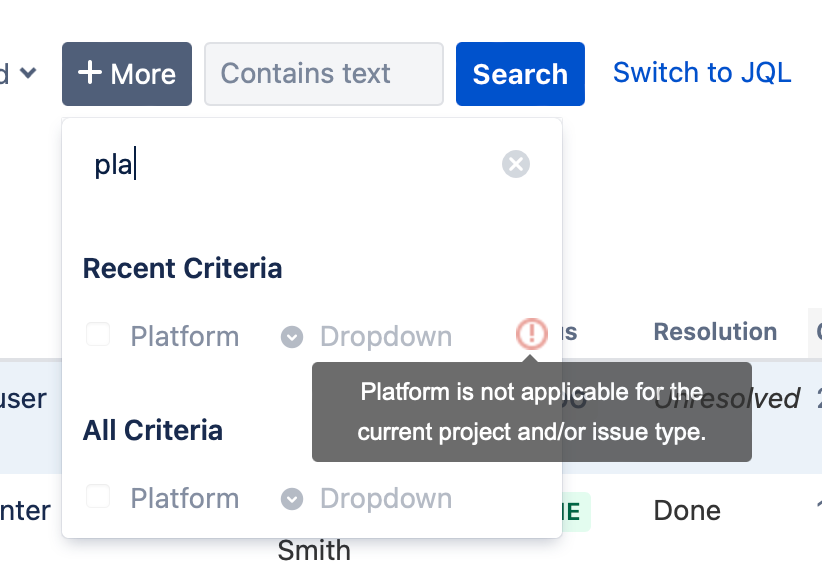Sort by the Resolution column header

point(715,332)
